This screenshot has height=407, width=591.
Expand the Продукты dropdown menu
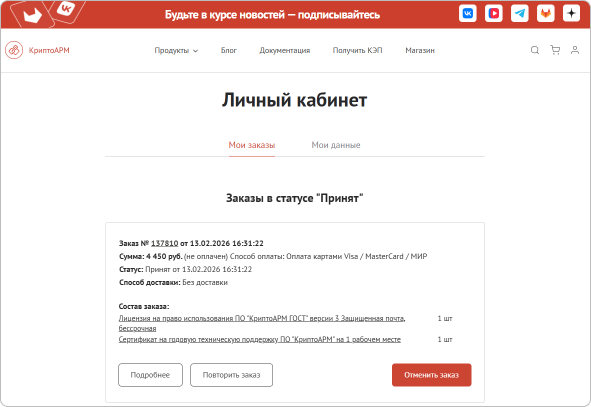(x=176, y=50)
